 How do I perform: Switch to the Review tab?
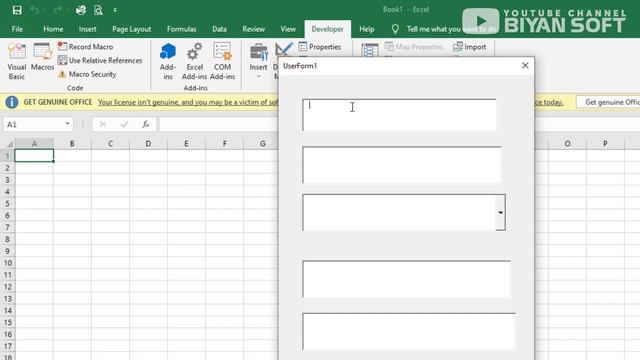[x=253, y=29]
